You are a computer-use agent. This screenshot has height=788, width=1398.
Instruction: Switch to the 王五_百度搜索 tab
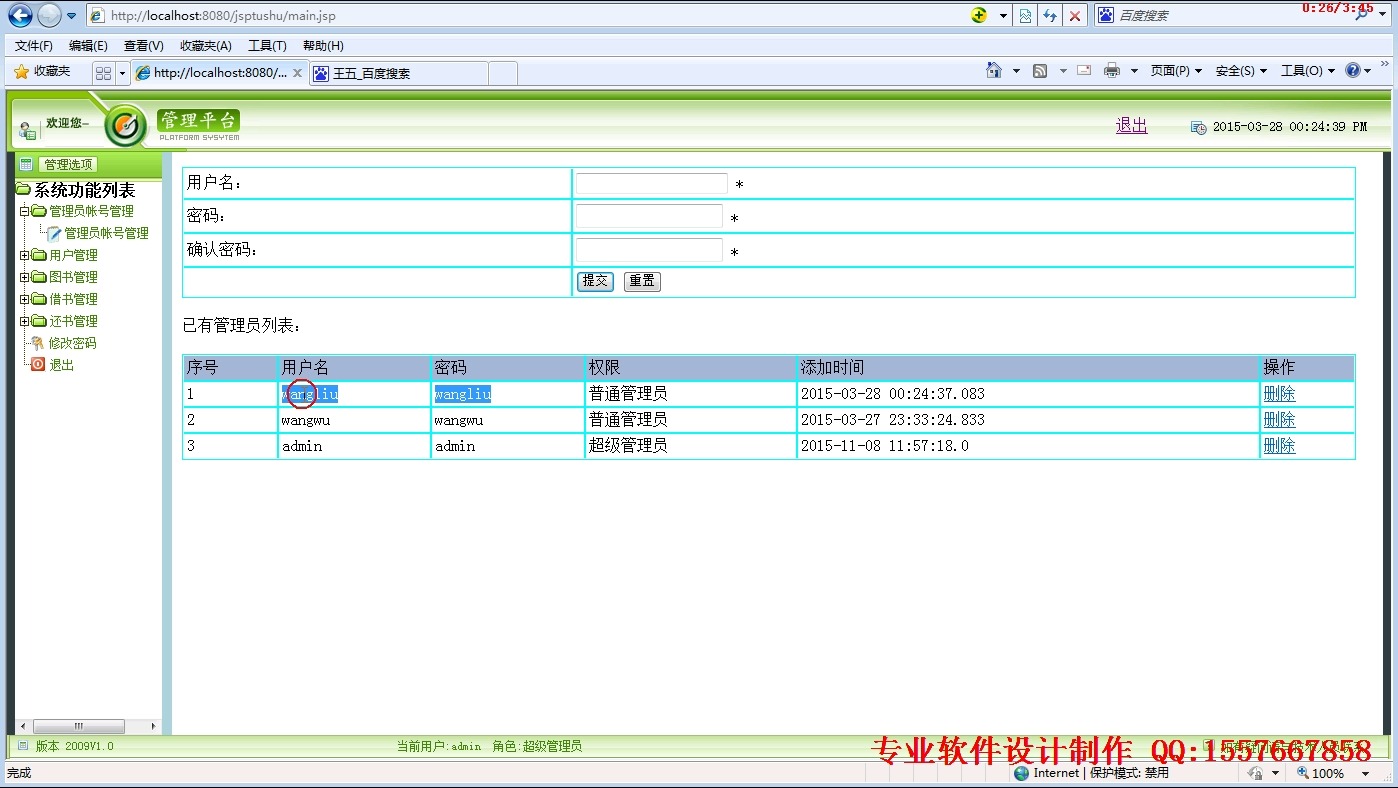click(398, 73)
